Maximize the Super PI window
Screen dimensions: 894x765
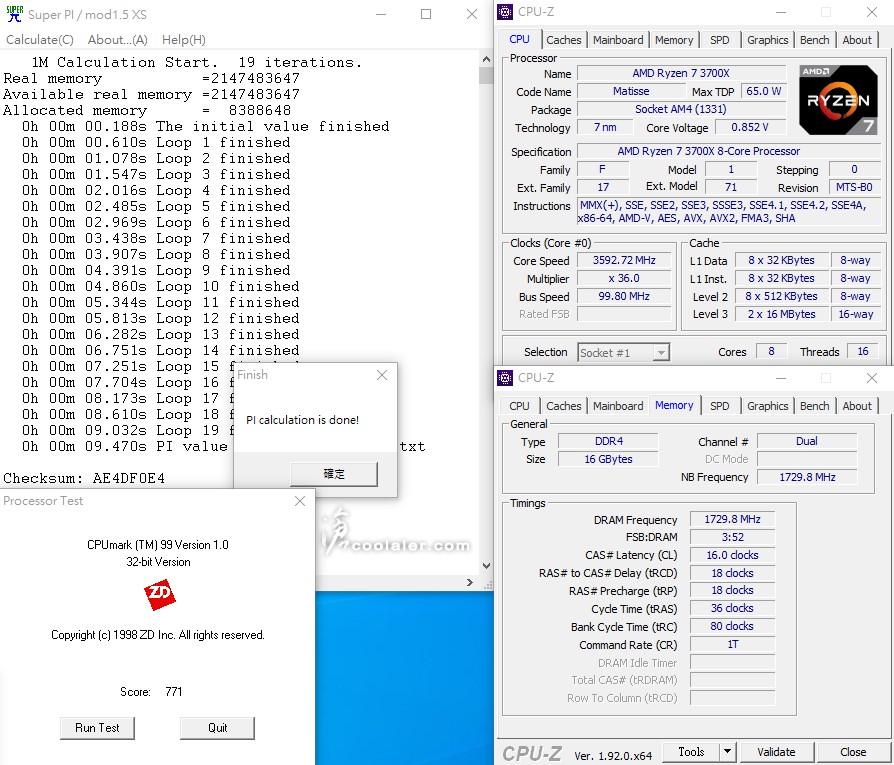[x=426, y=14]
